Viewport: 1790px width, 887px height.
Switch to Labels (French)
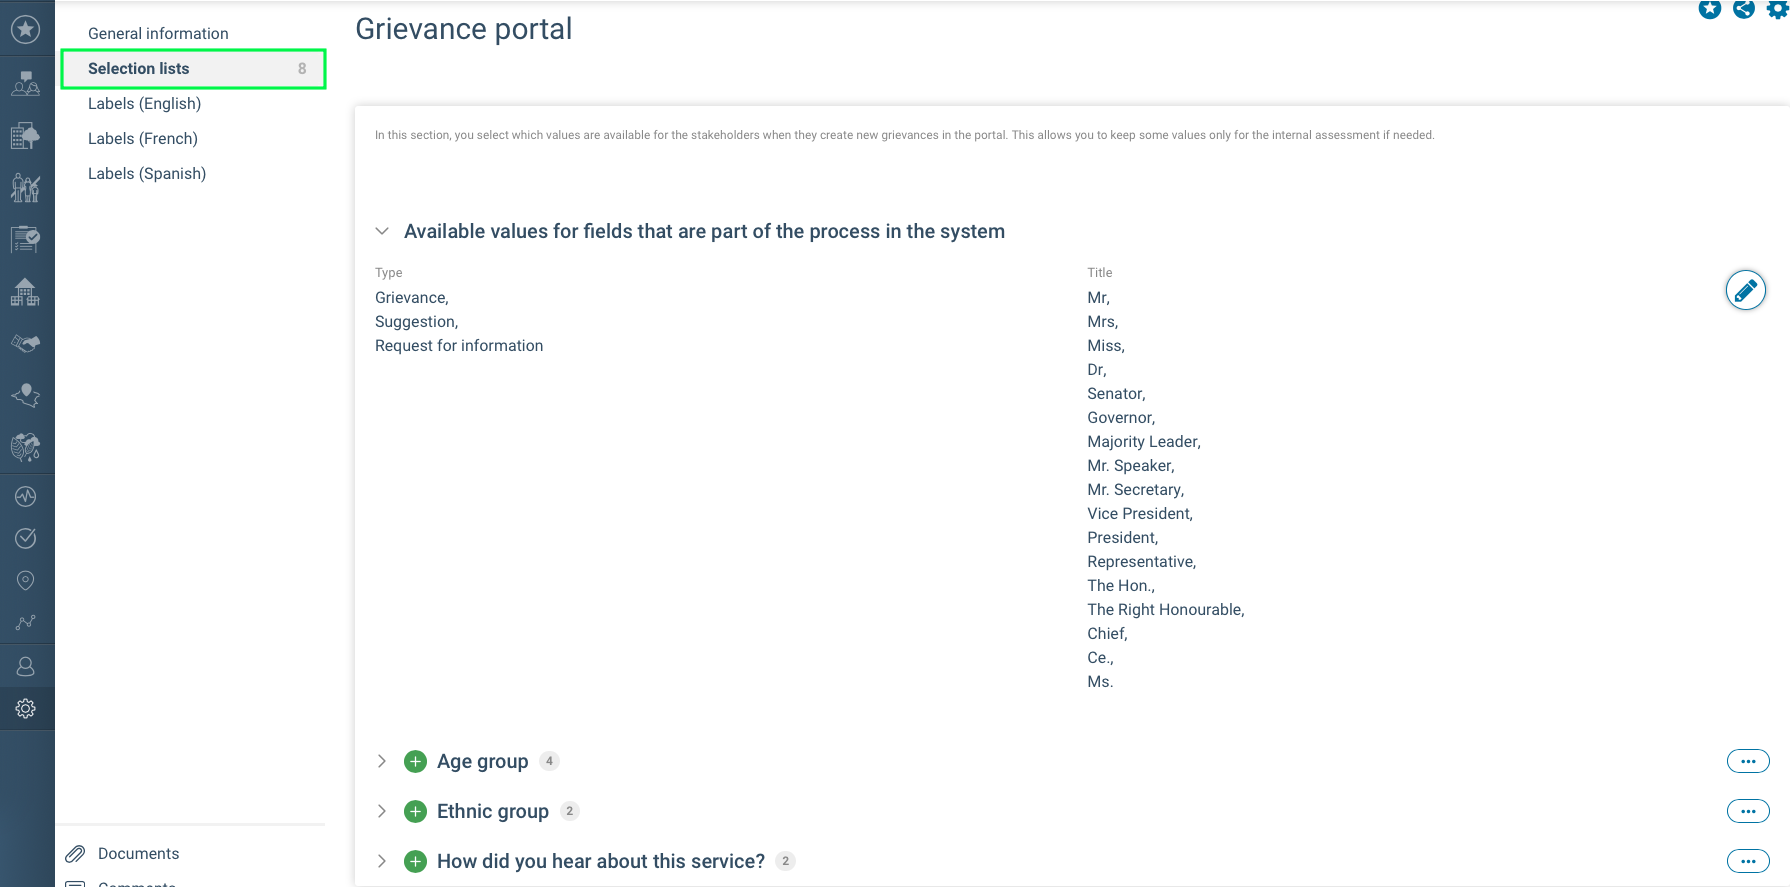[x=143, y=138]
